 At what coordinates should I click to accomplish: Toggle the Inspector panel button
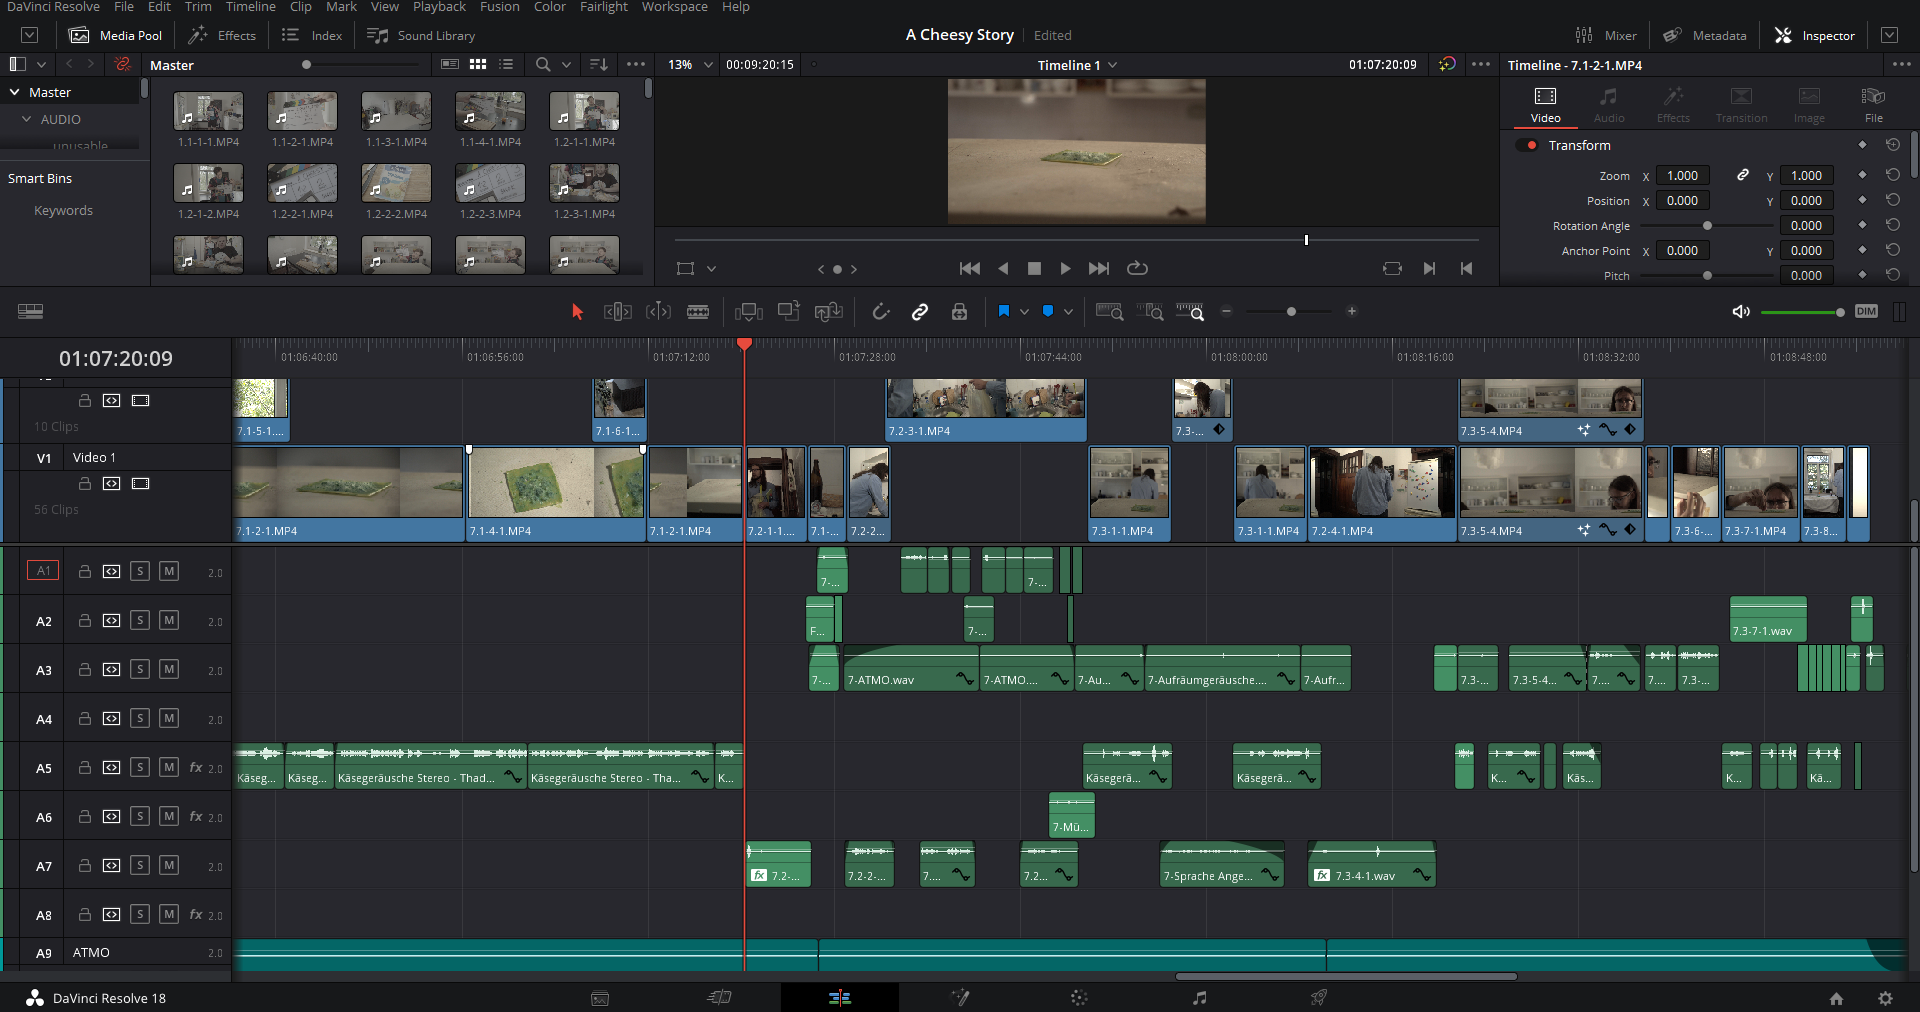[1814, 35]
